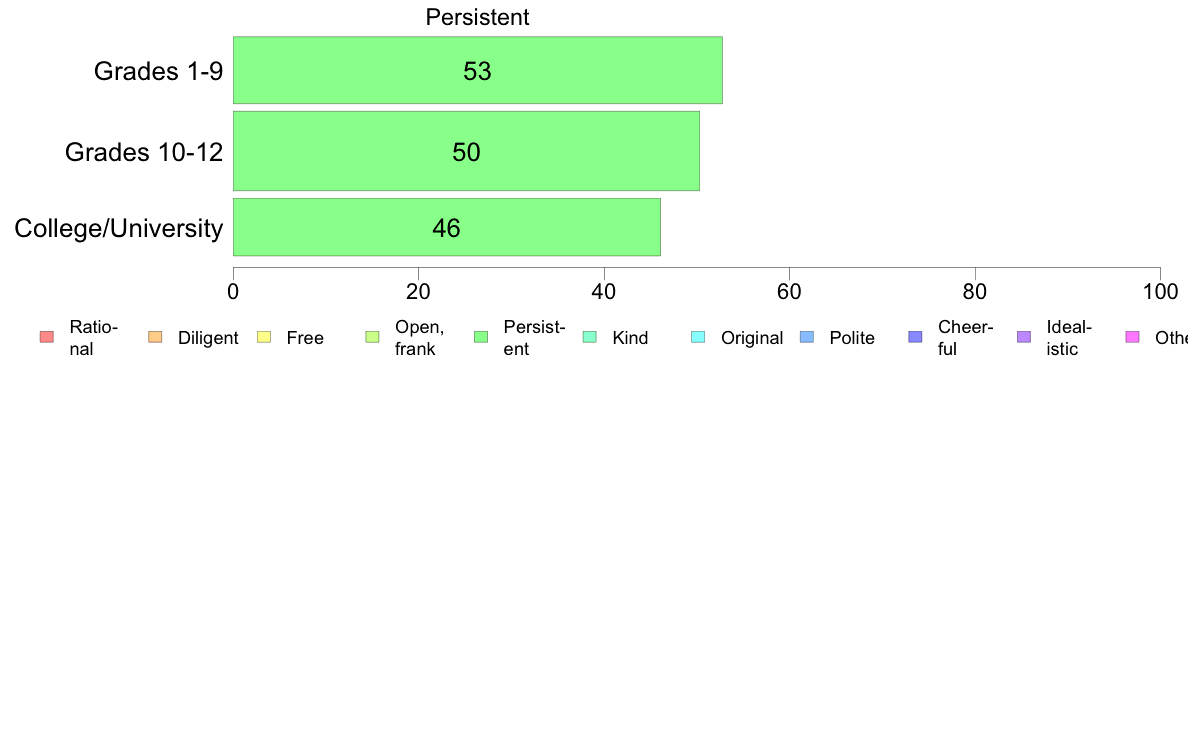Click the 60 tick on the x-axis
The height and width of the screenshot is (736, 1188).
(789, 292)
